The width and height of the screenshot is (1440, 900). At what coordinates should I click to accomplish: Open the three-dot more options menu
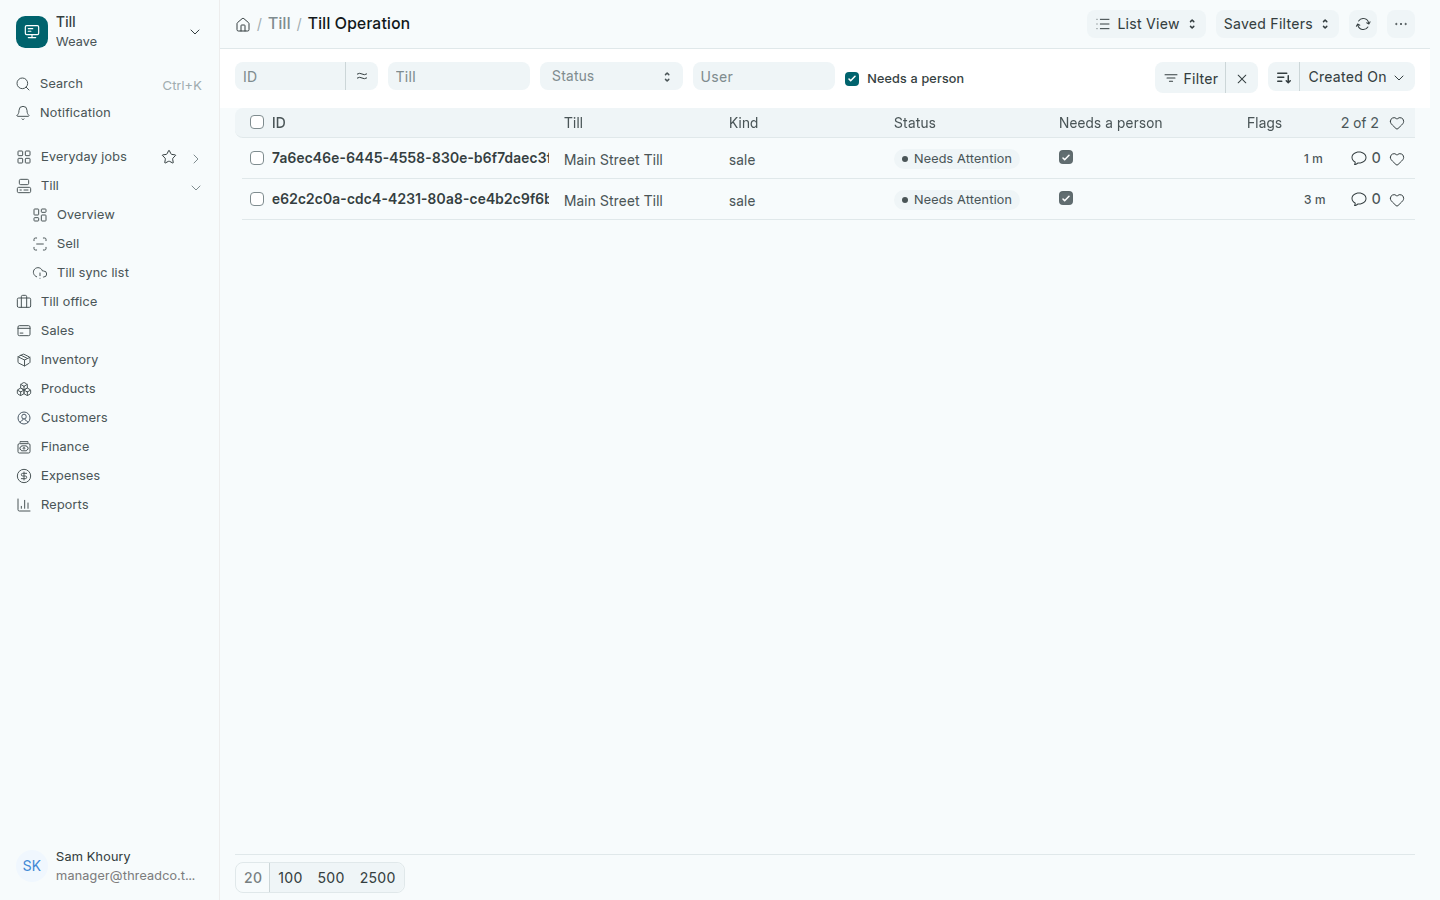click(x=1401, y=24)
